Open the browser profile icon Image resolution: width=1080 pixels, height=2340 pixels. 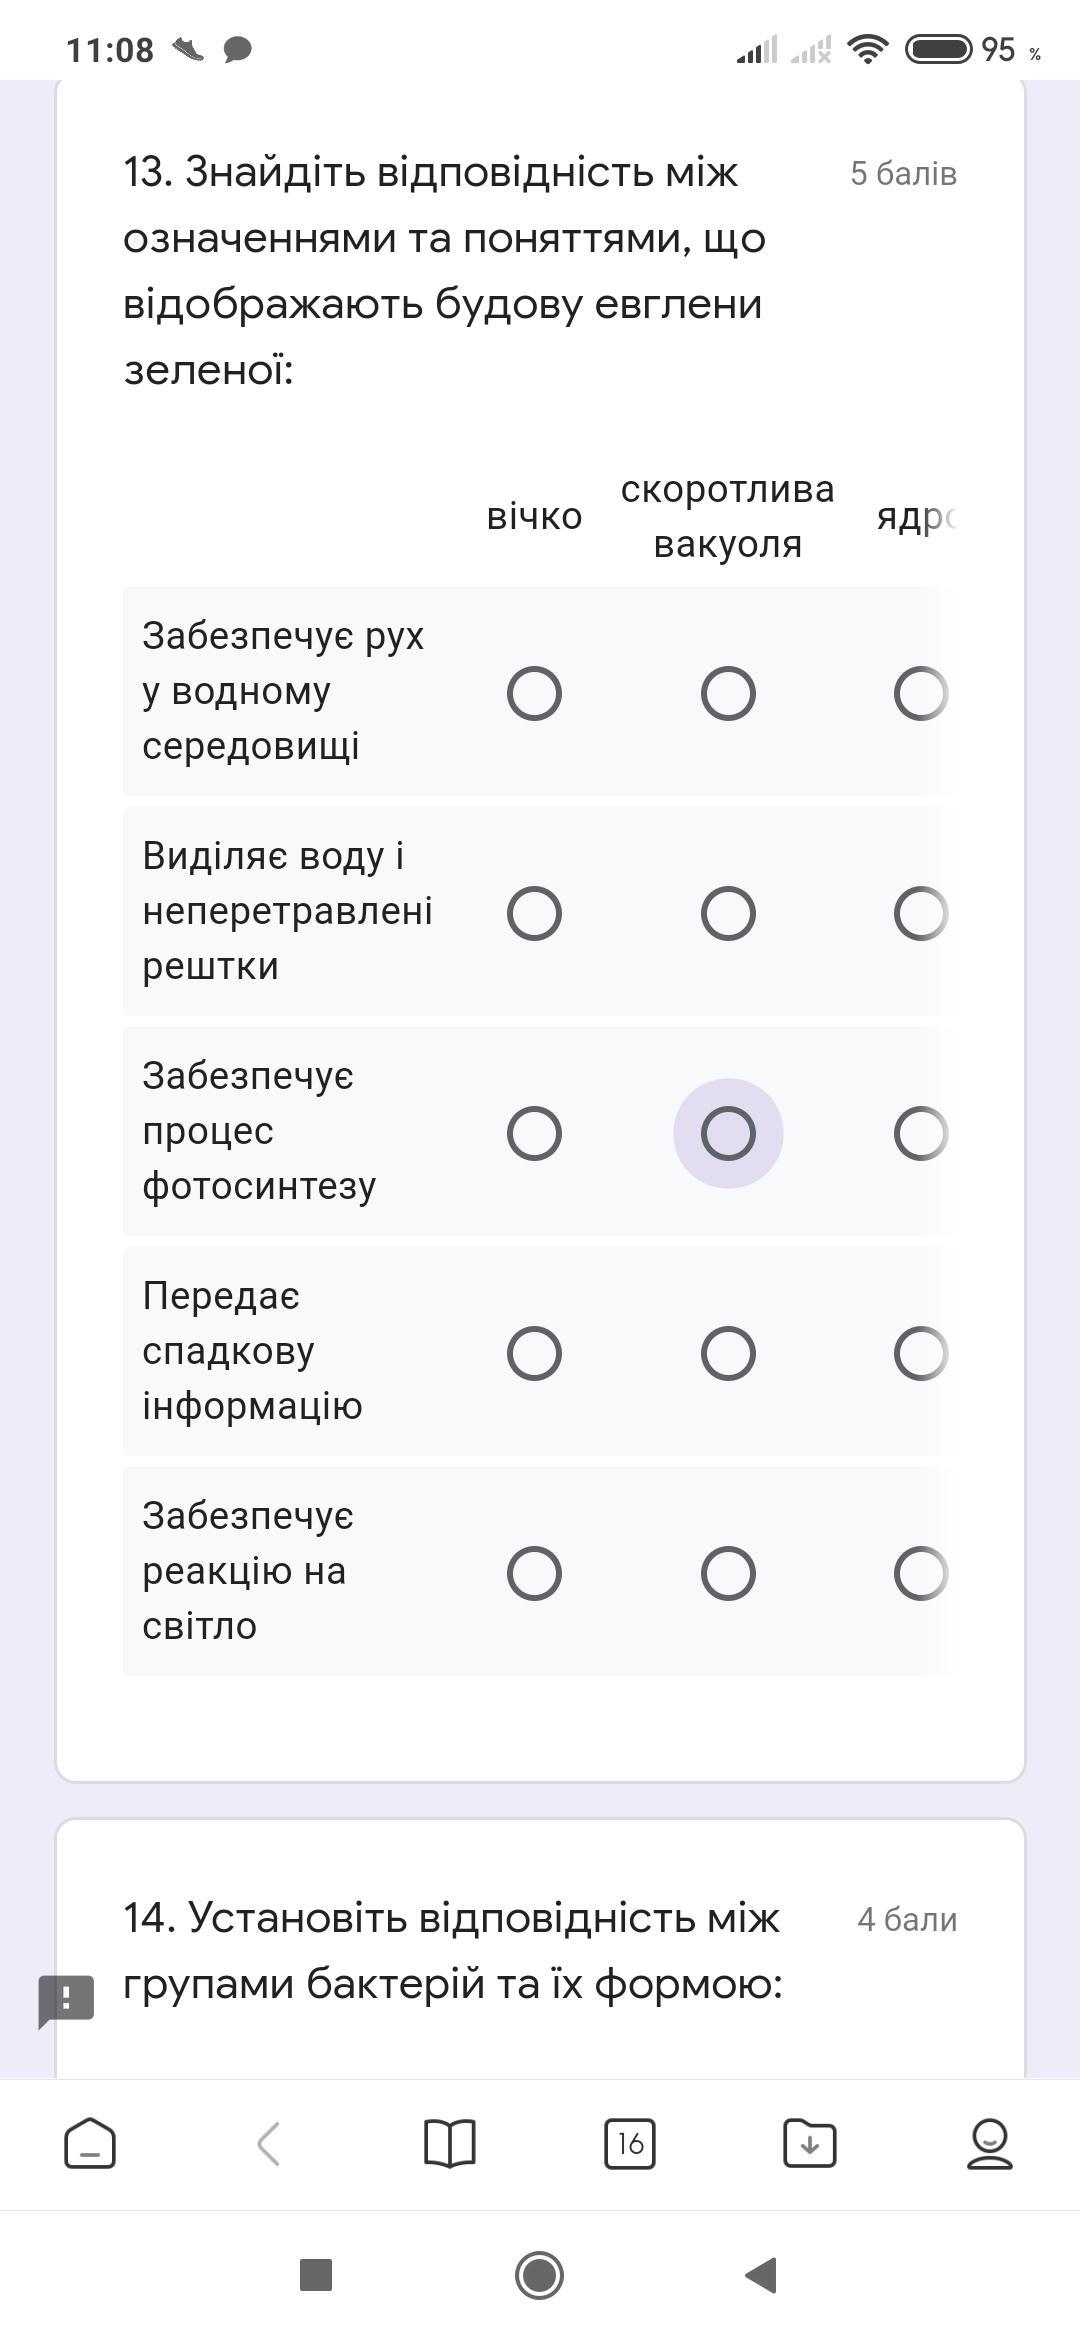click(989, 2144)
